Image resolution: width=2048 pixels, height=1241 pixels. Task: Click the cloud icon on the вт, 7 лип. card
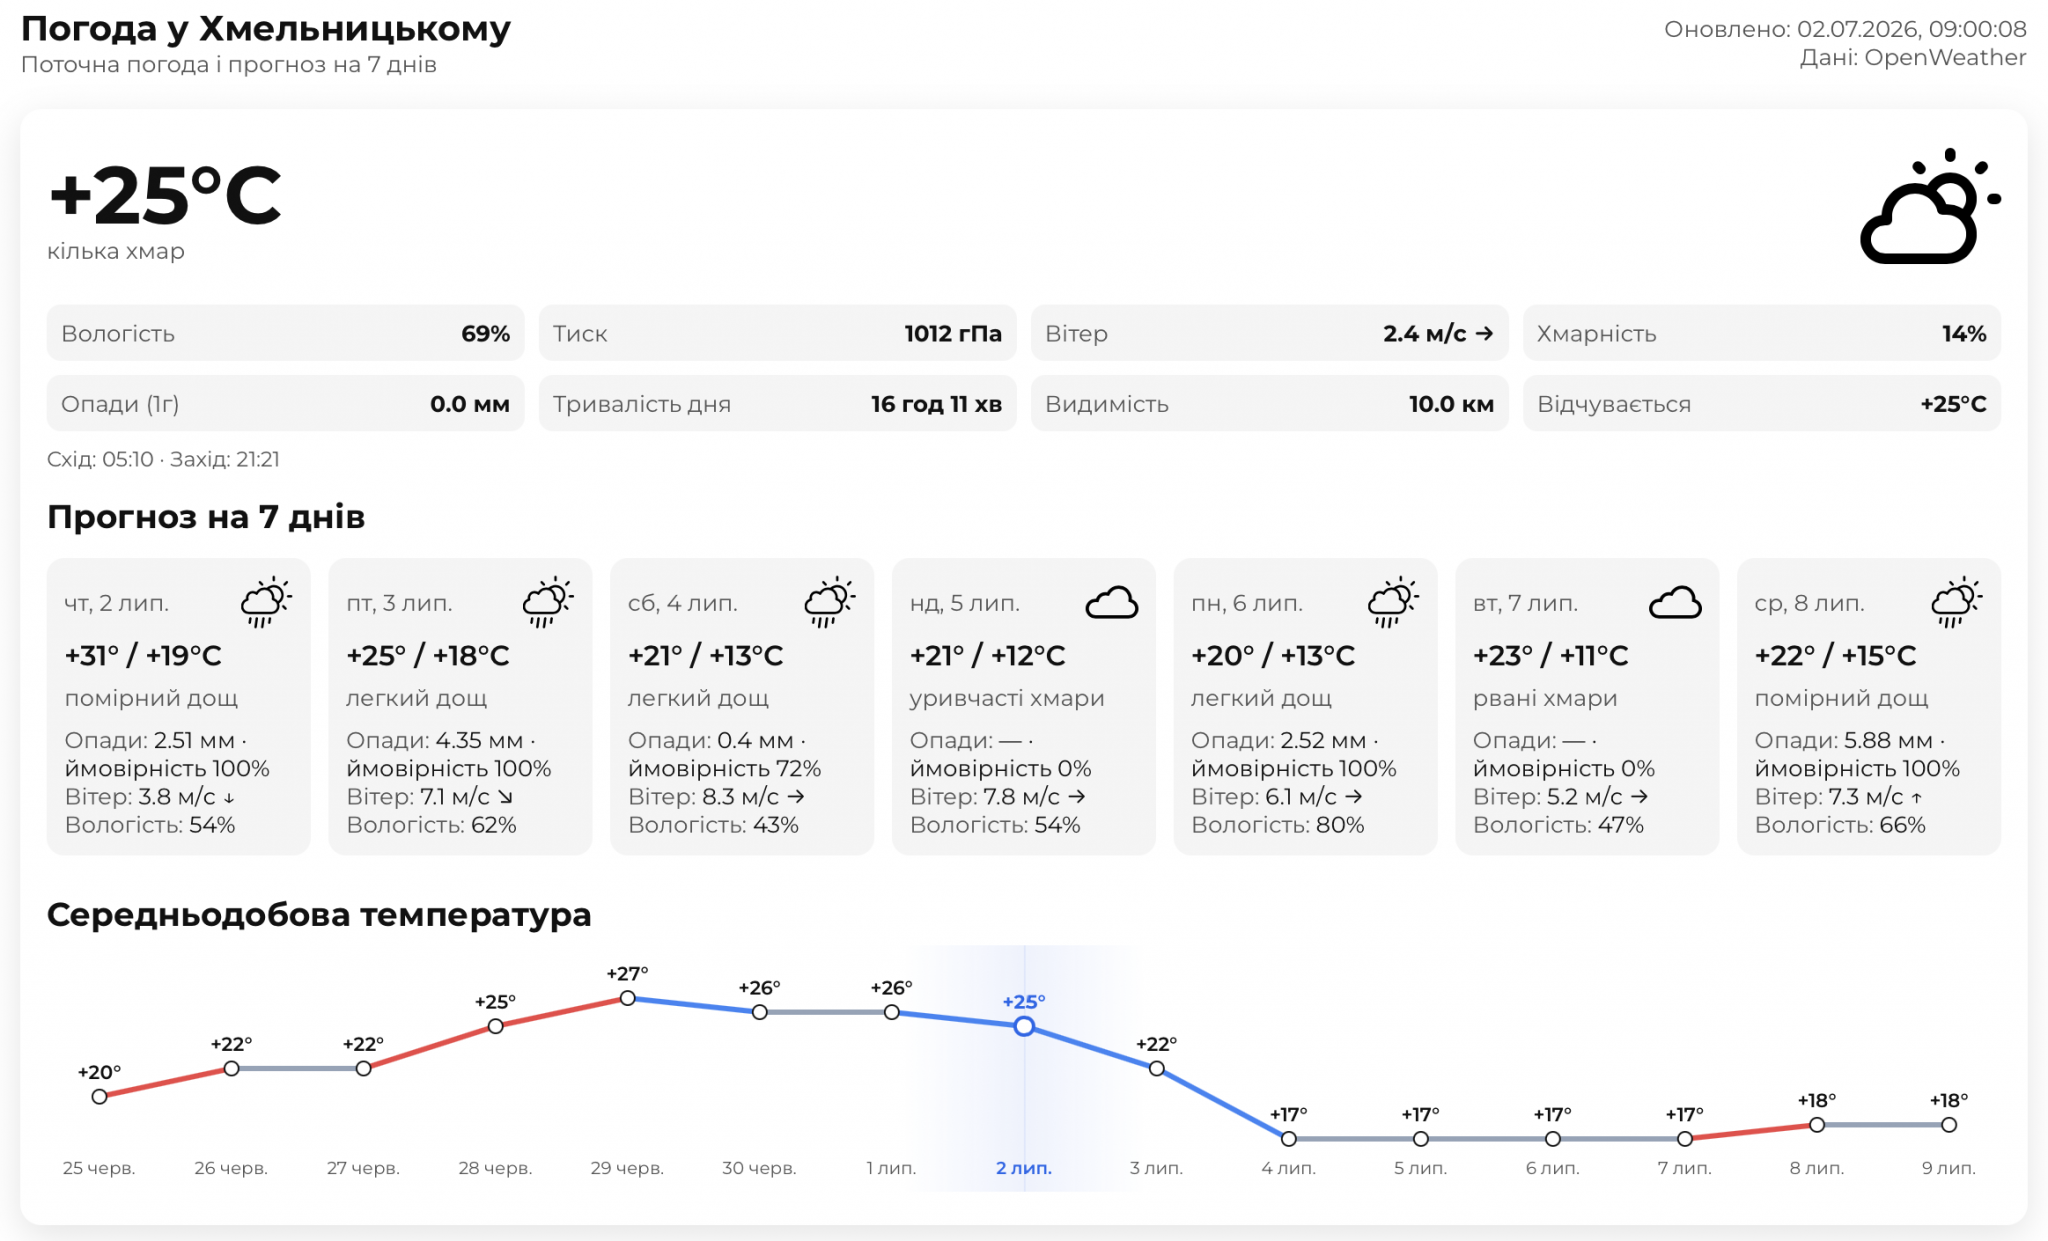(x=1675, y=603)
